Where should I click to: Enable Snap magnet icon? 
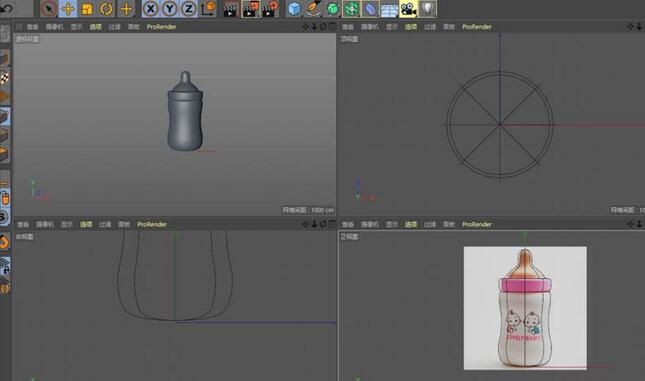pos(5,242)
